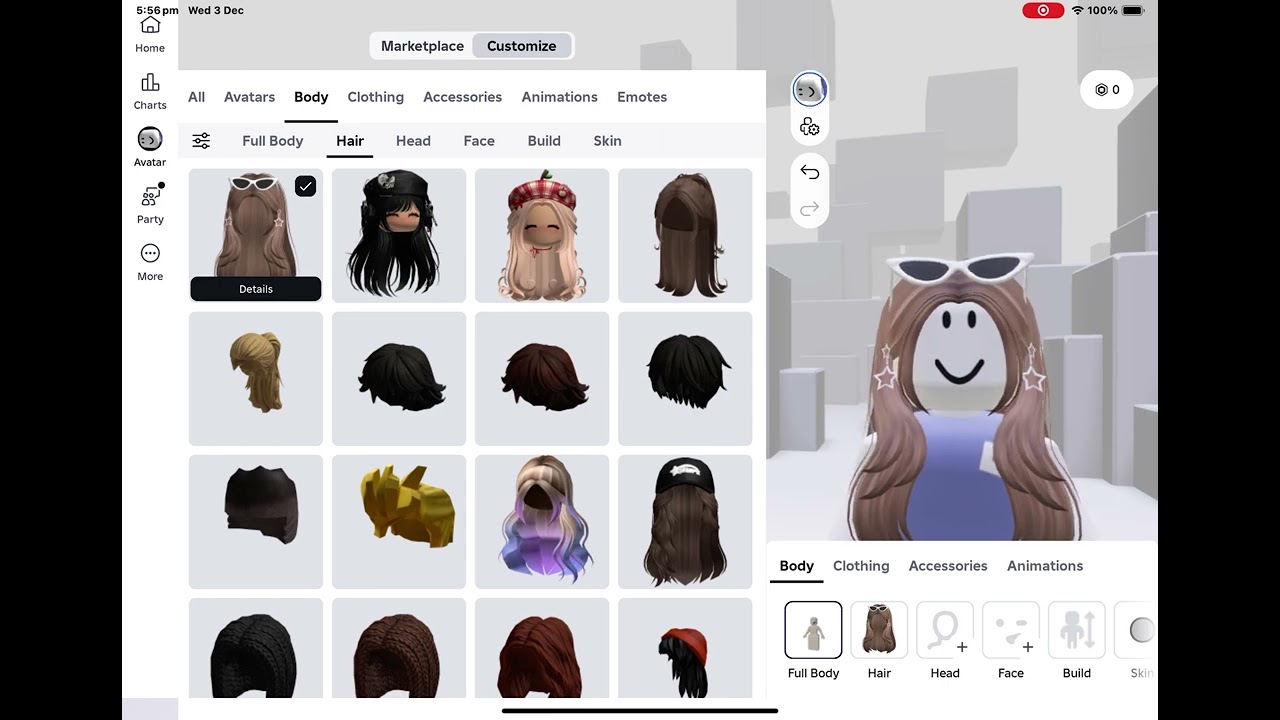Equip the dark brown slicked-back hair
1280x720 pixels.
(256, 522)
